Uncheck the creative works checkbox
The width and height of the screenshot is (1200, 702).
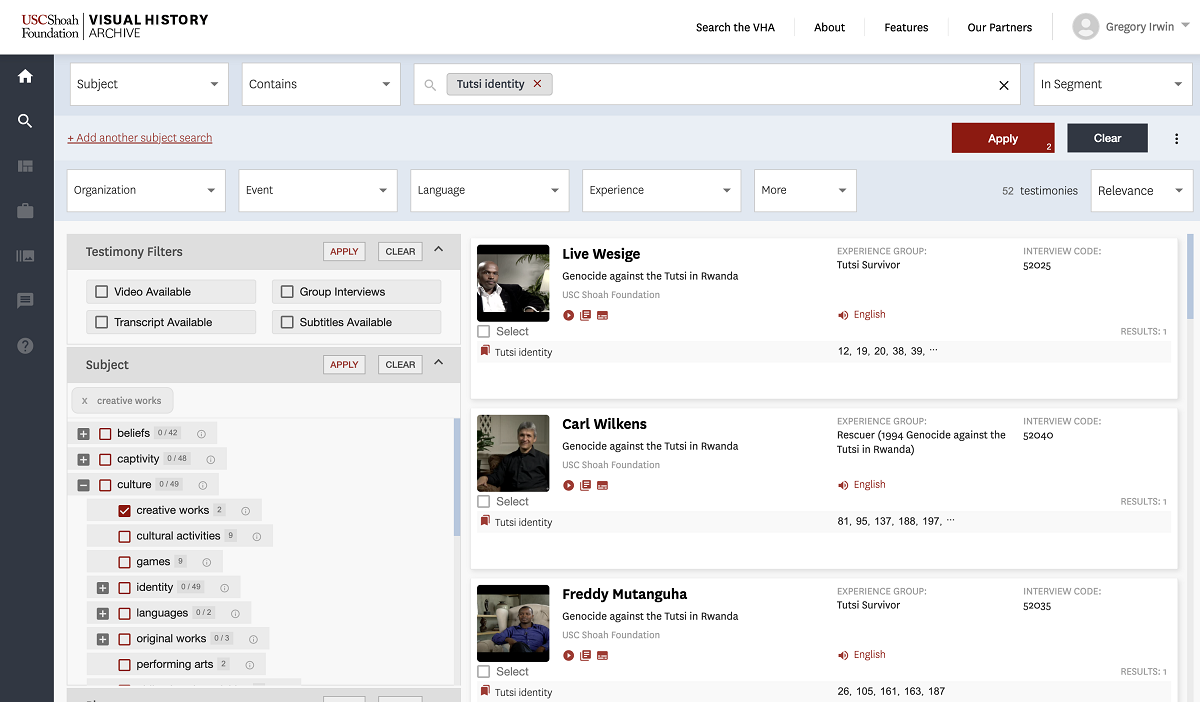click(125, 510)
